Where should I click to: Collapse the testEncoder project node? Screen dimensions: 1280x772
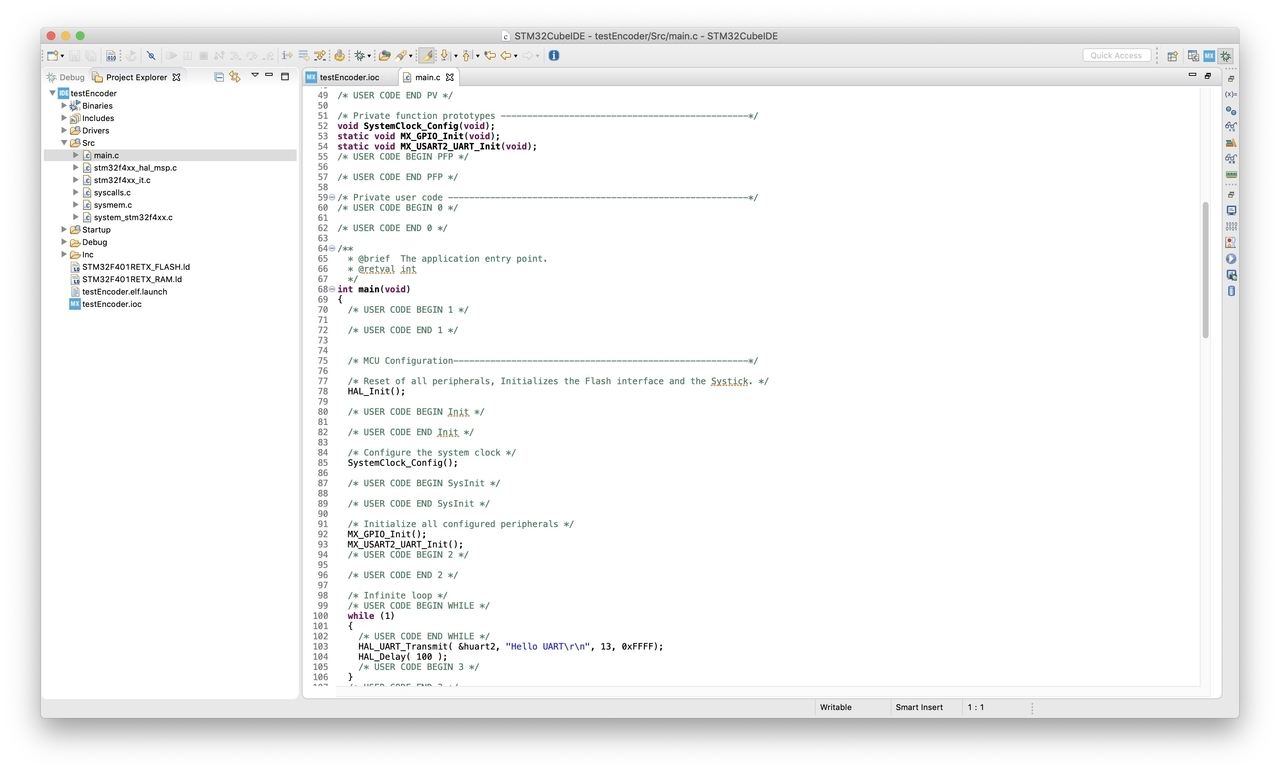point(52,93)
